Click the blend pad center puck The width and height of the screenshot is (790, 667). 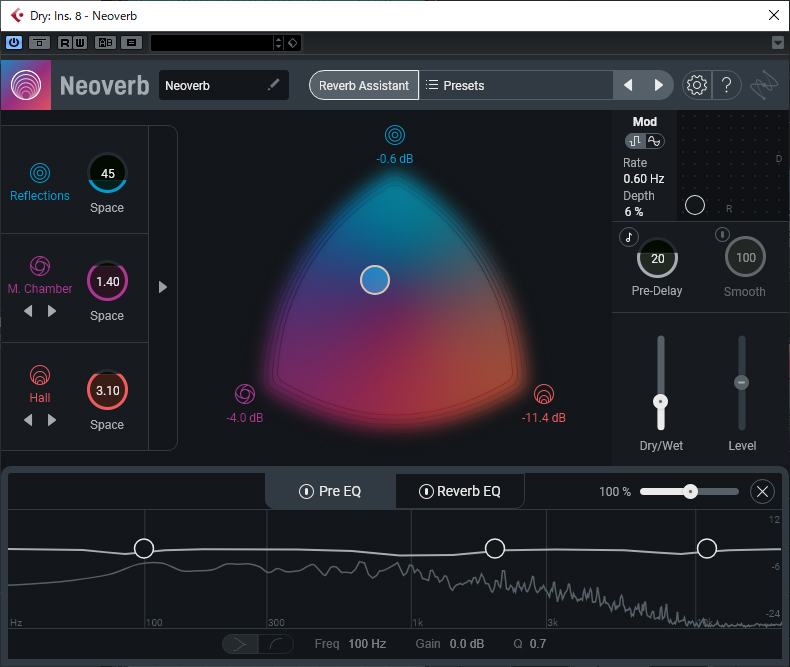(375, 280)
